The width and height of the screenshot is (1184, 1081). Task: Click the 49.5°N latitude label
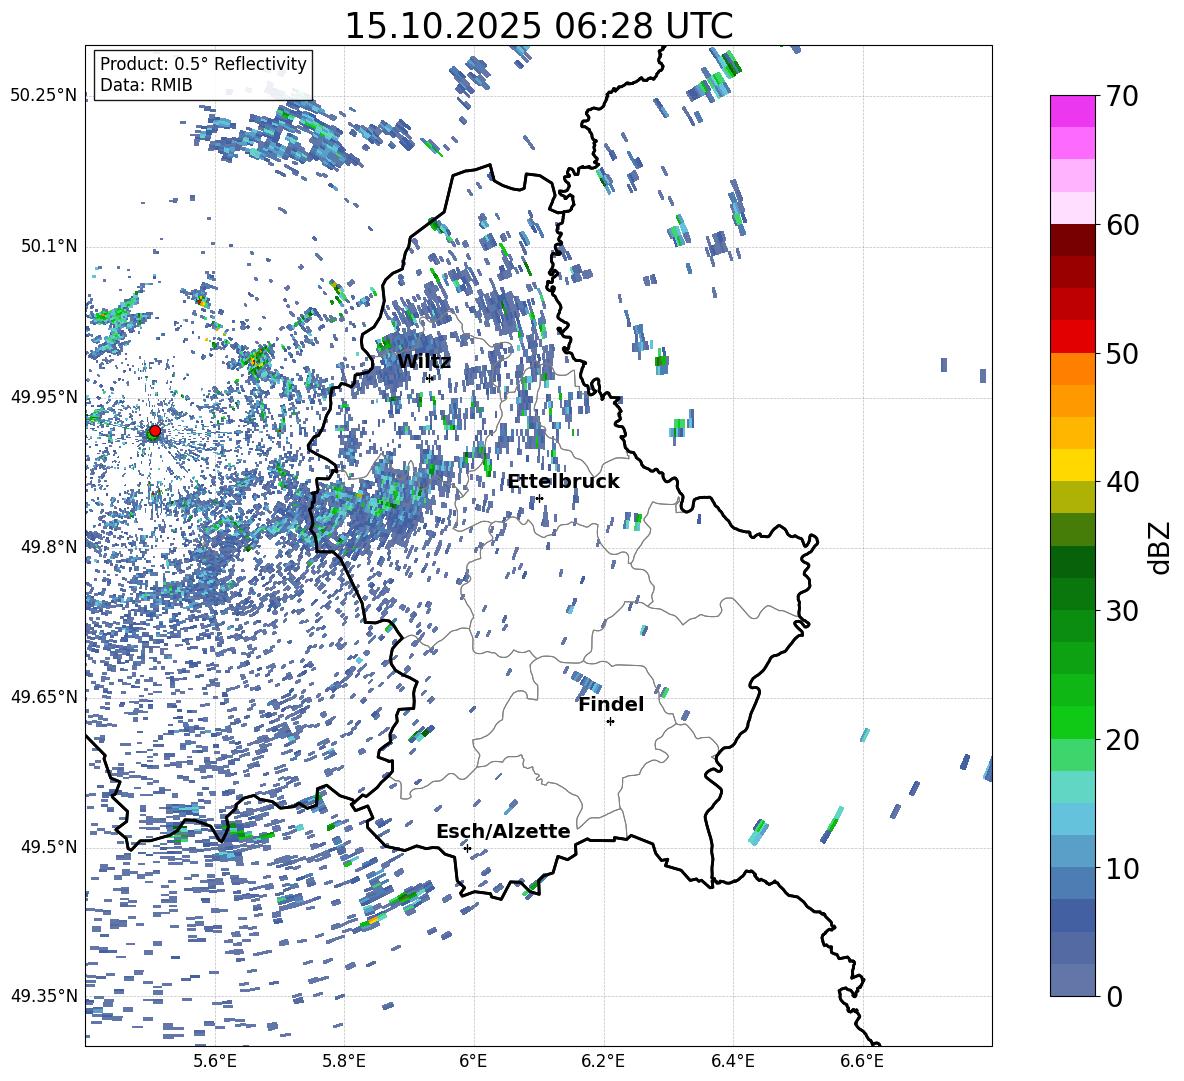[x=49, y=848]
